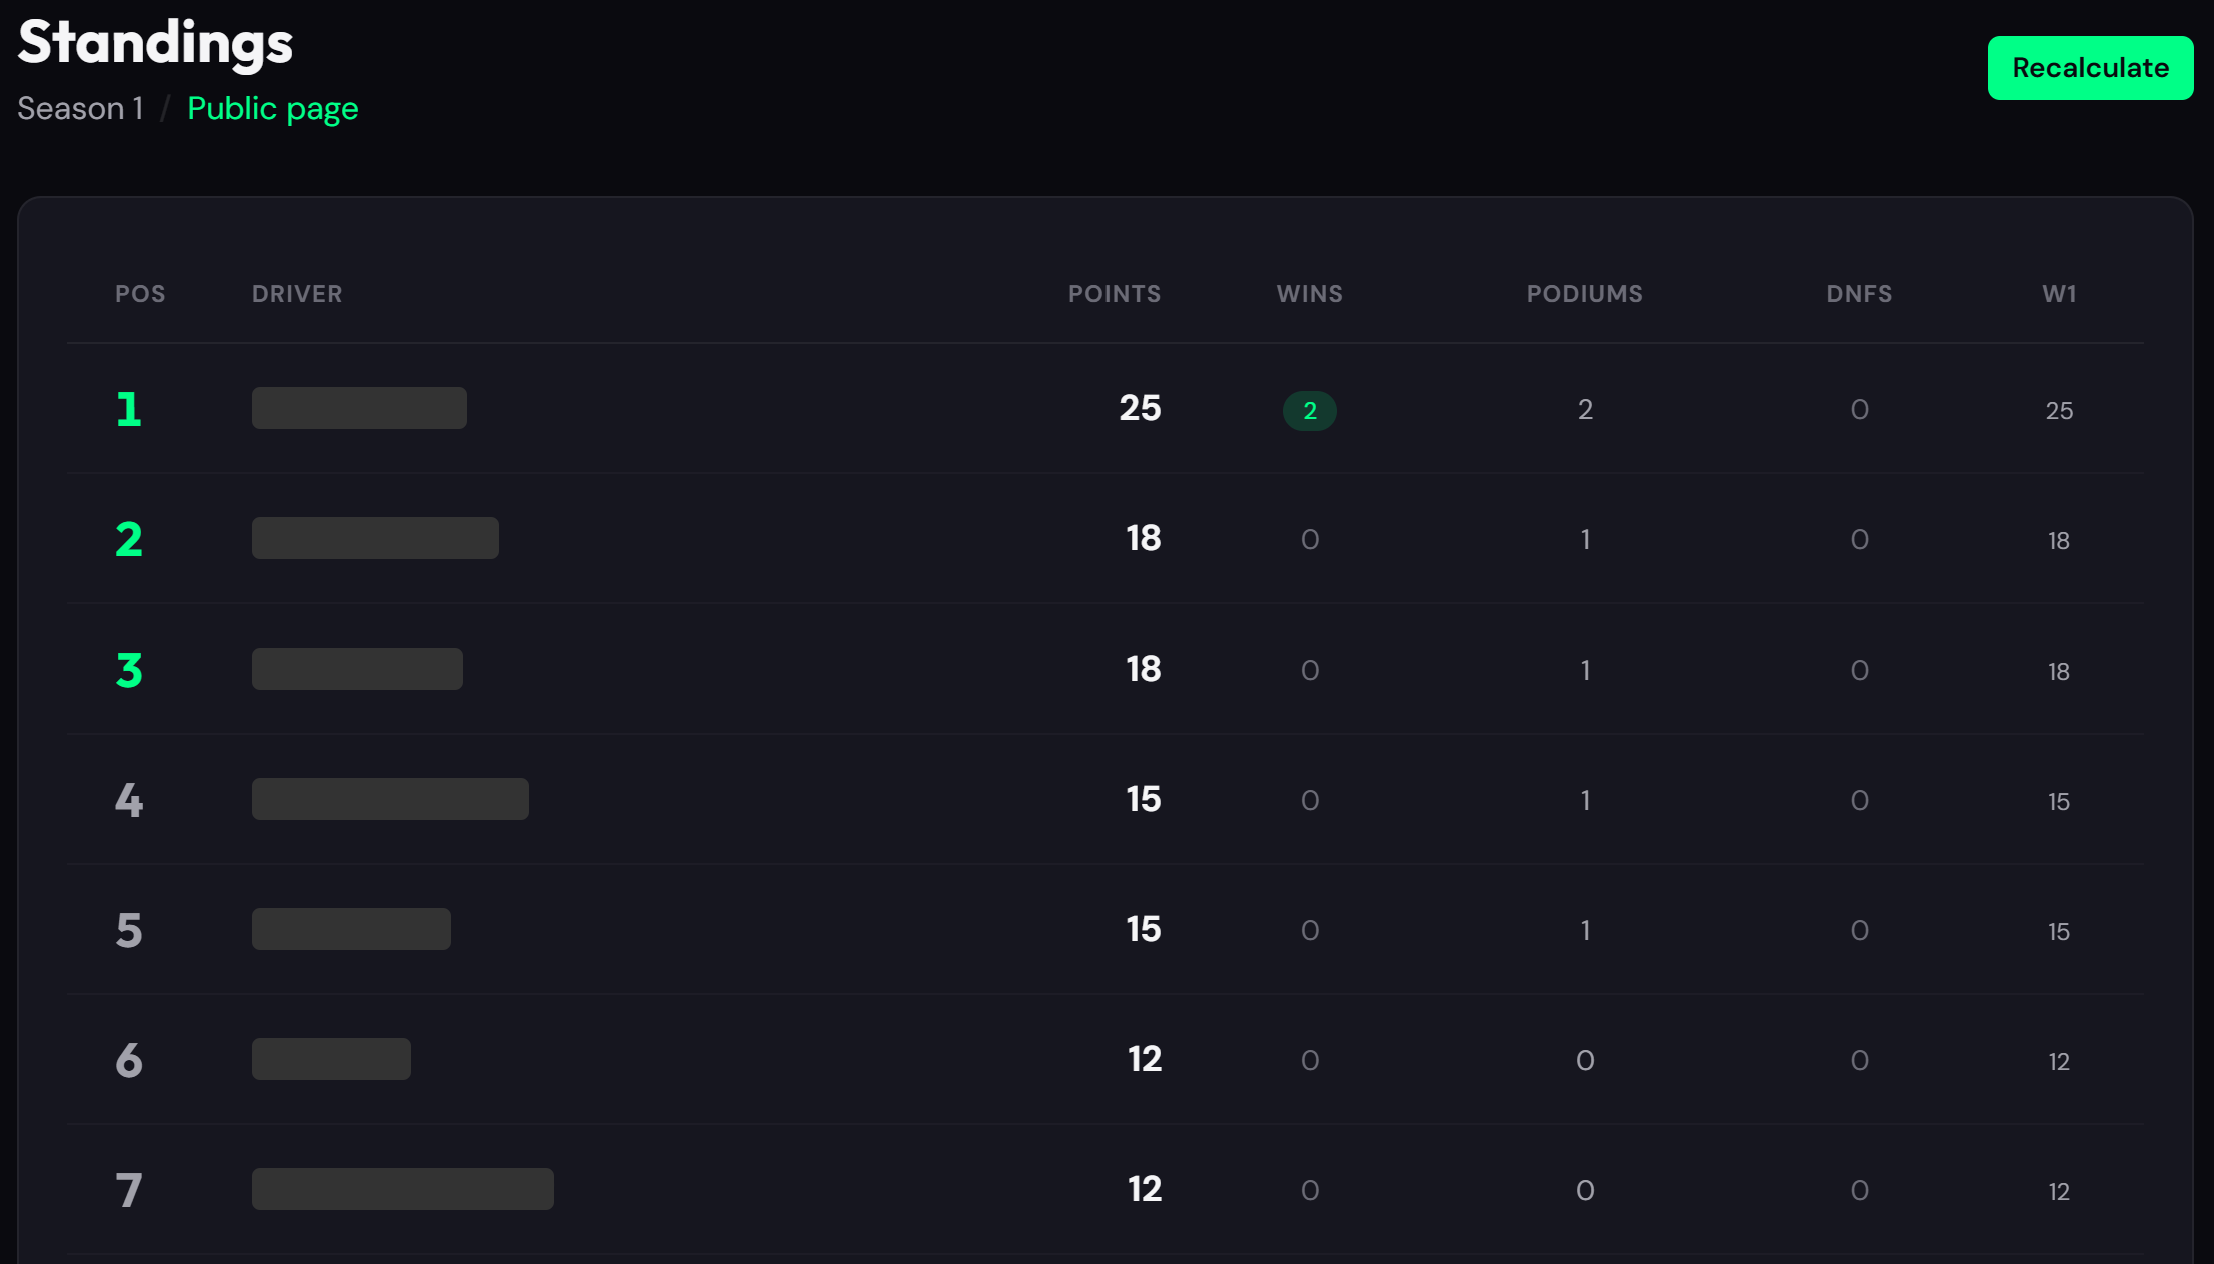Click the WINS column header

[x=1309, y=294]
